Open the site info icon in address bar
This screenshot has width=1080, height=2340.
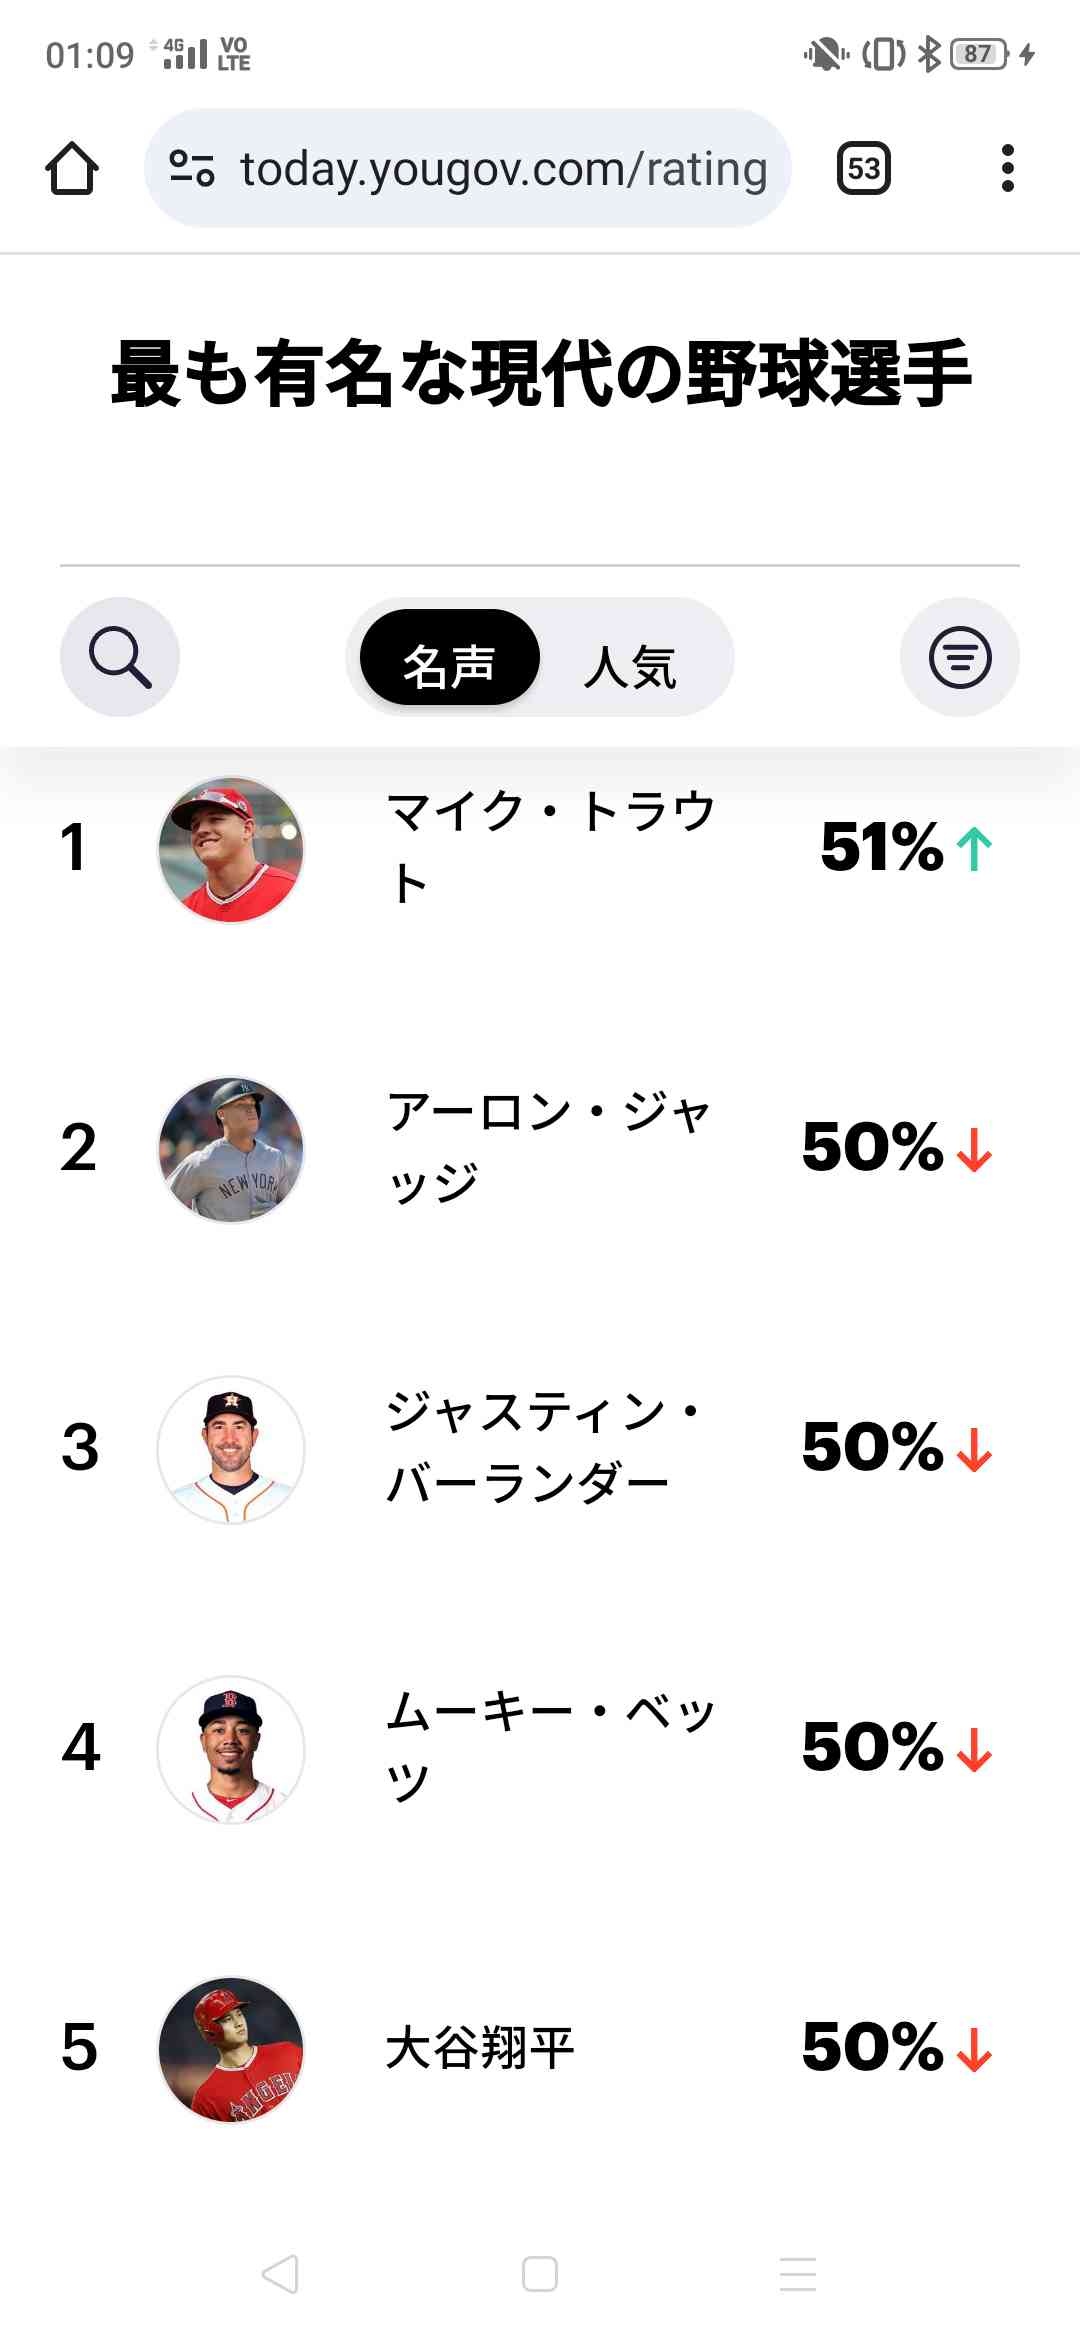tap(191, 168)
